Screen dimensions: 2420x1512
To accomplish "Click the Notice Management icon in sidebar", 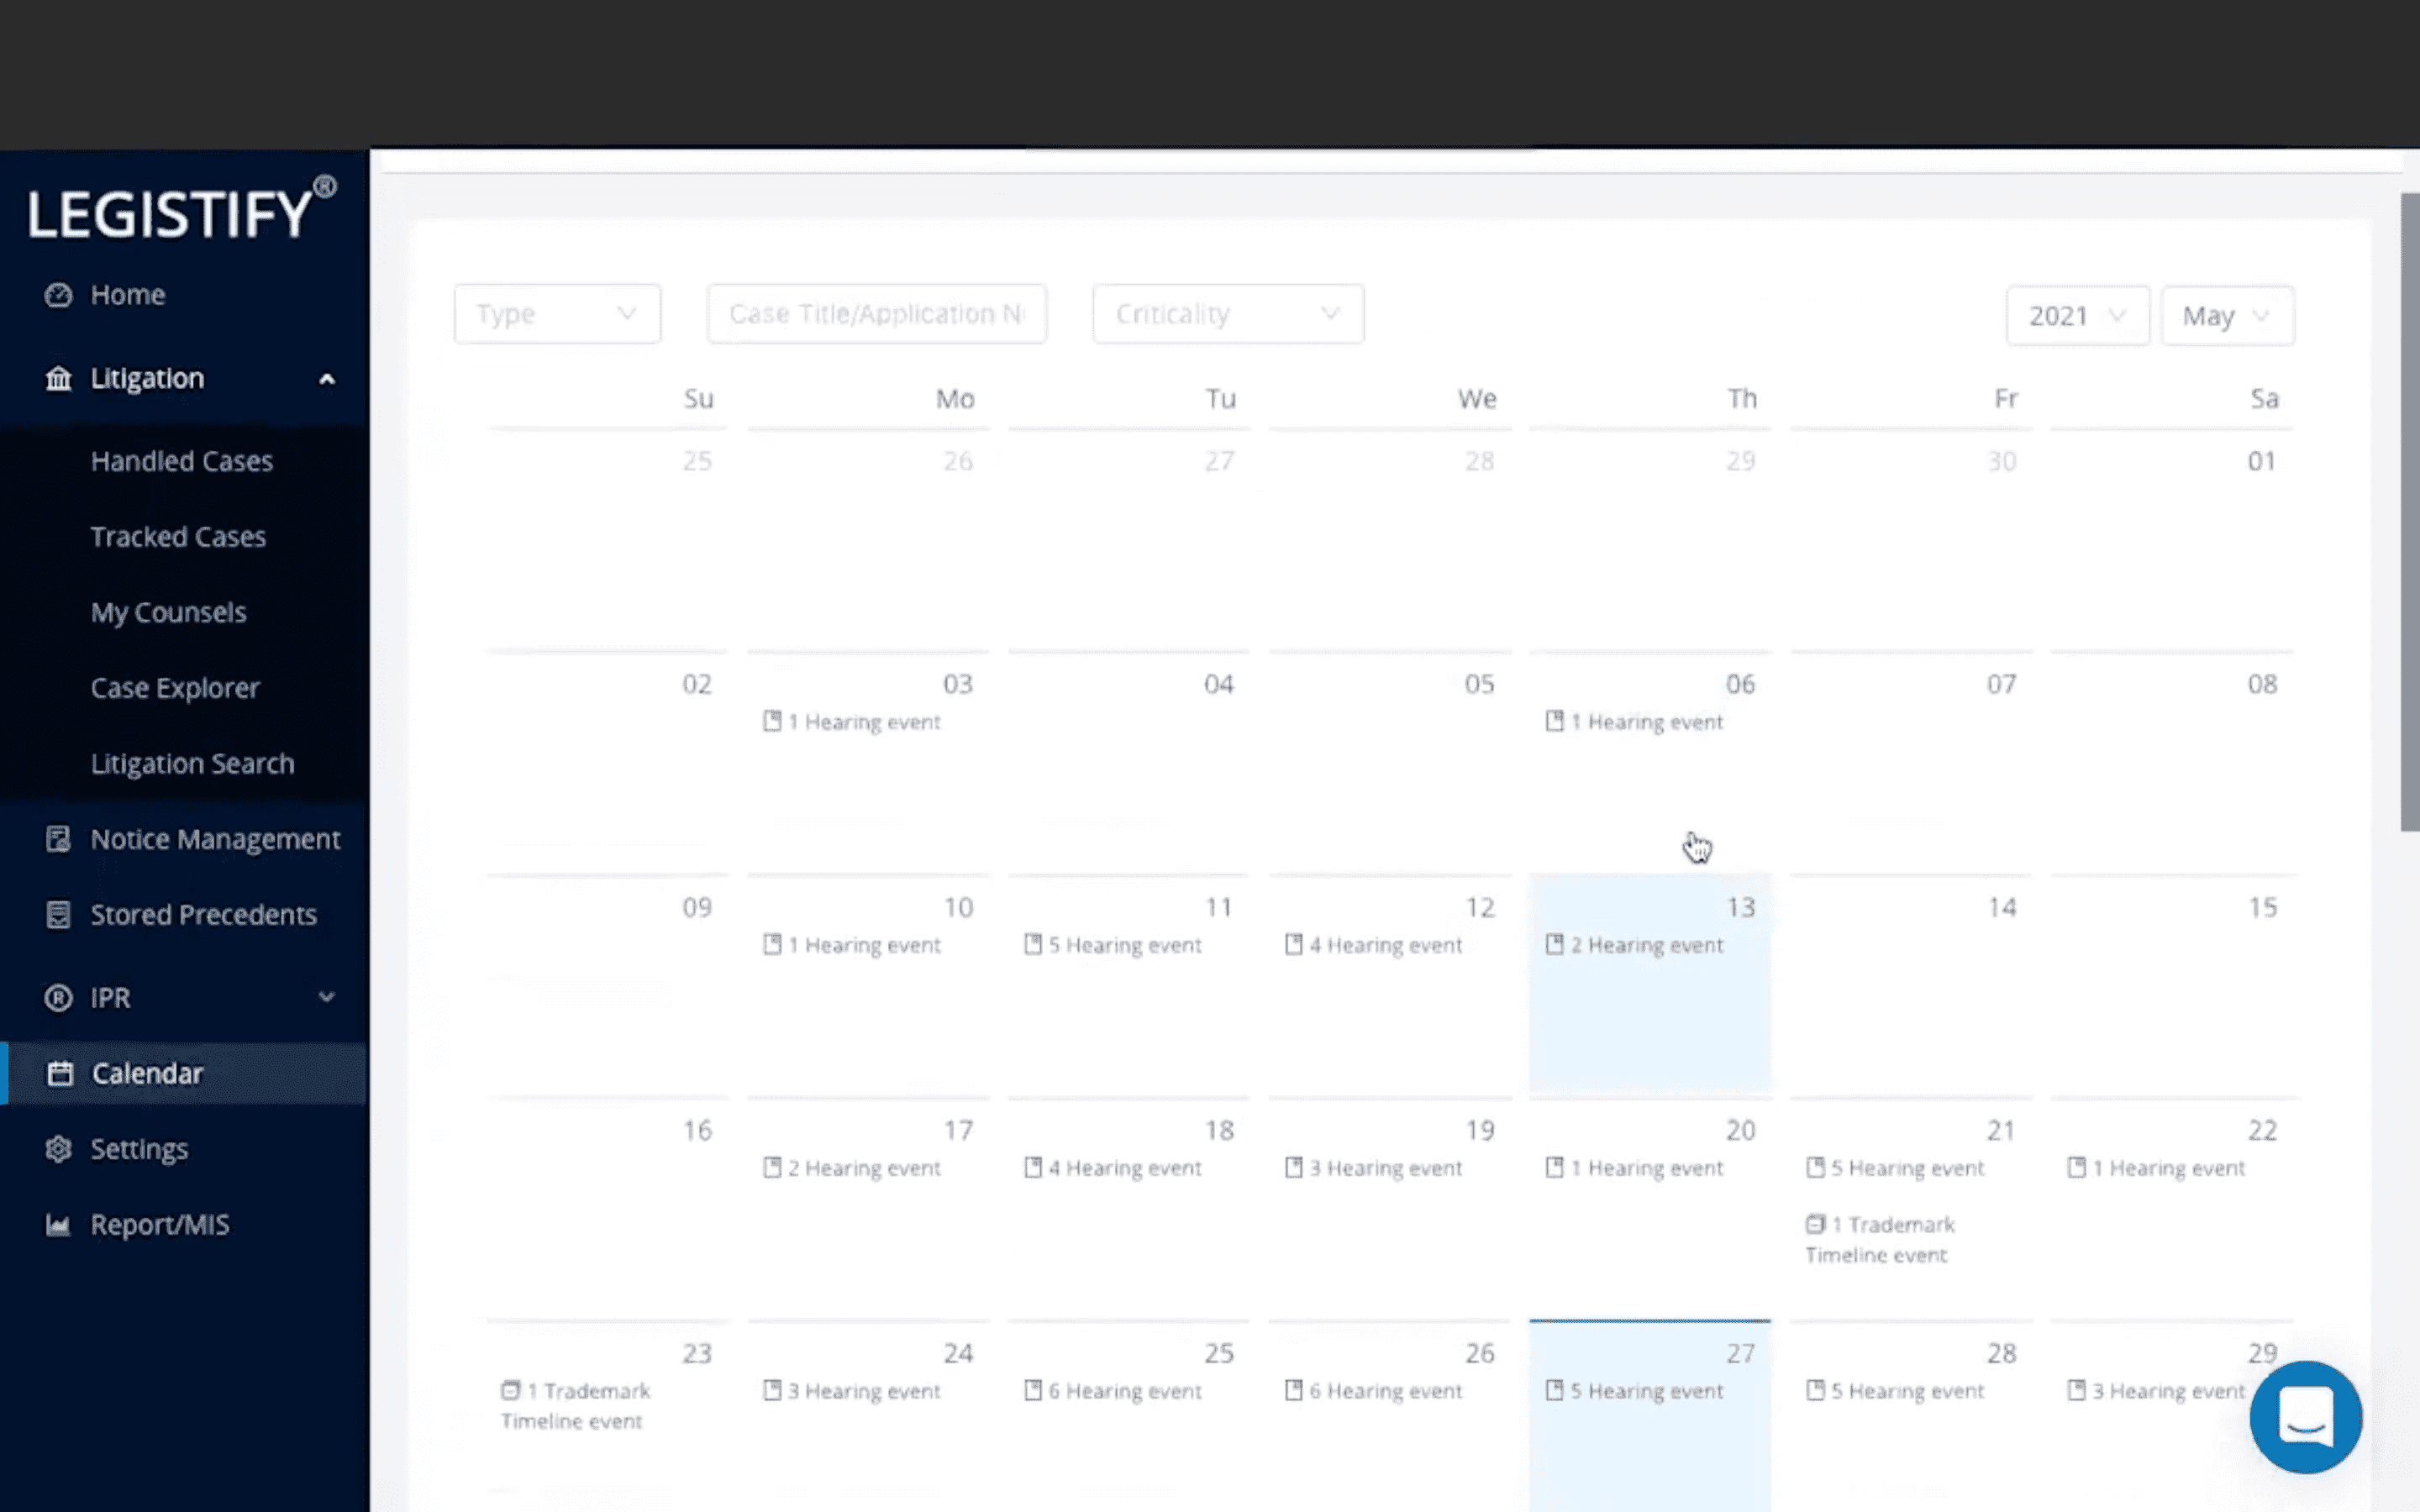I will pyautogui.click(x=57, y=837).
